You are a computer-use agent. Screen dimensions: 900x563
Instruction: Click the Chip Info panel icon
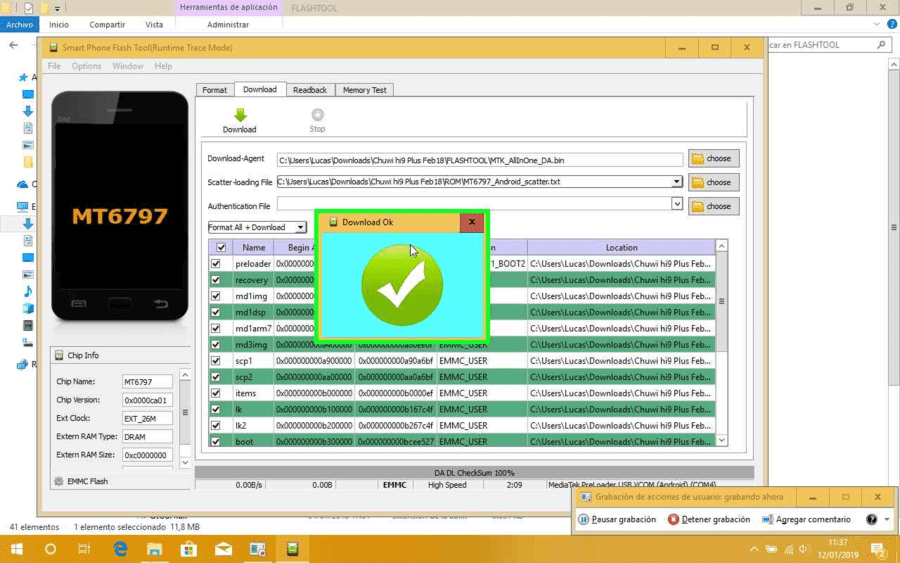(59, 355)
